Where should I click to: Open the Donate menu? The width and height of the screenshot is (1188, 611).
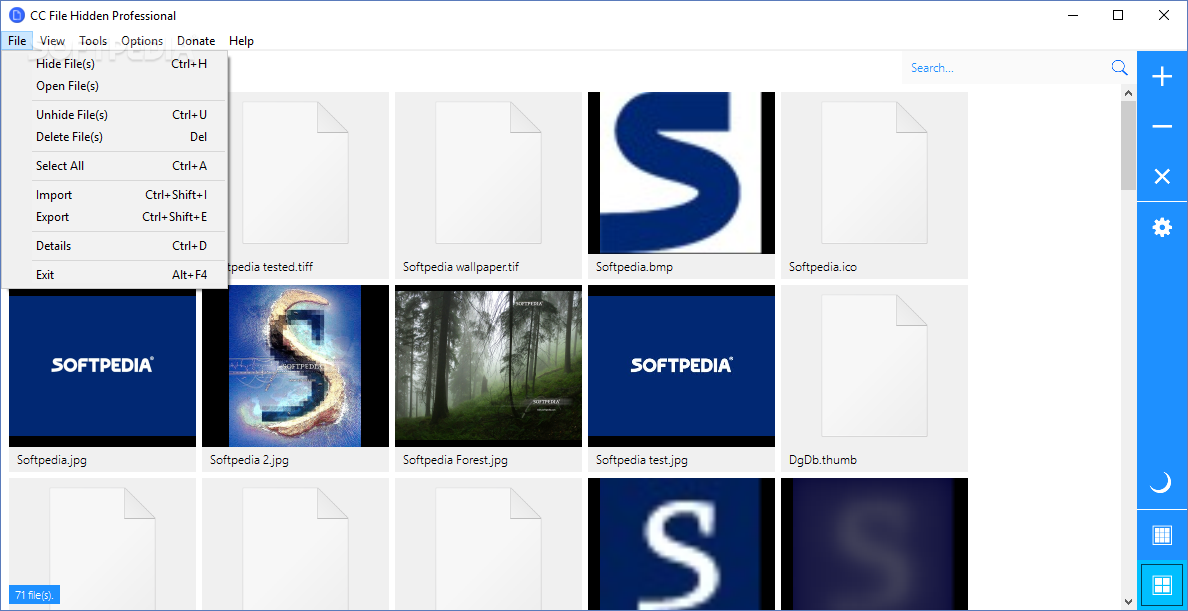click(x=196, y=41)
